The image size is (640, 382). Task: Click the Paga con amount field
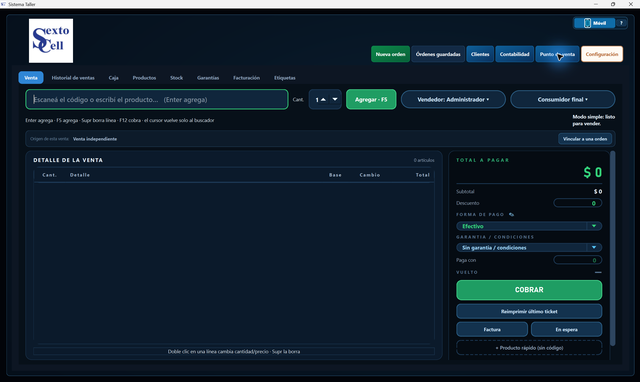pyautogui.click(x=578, y=260)
